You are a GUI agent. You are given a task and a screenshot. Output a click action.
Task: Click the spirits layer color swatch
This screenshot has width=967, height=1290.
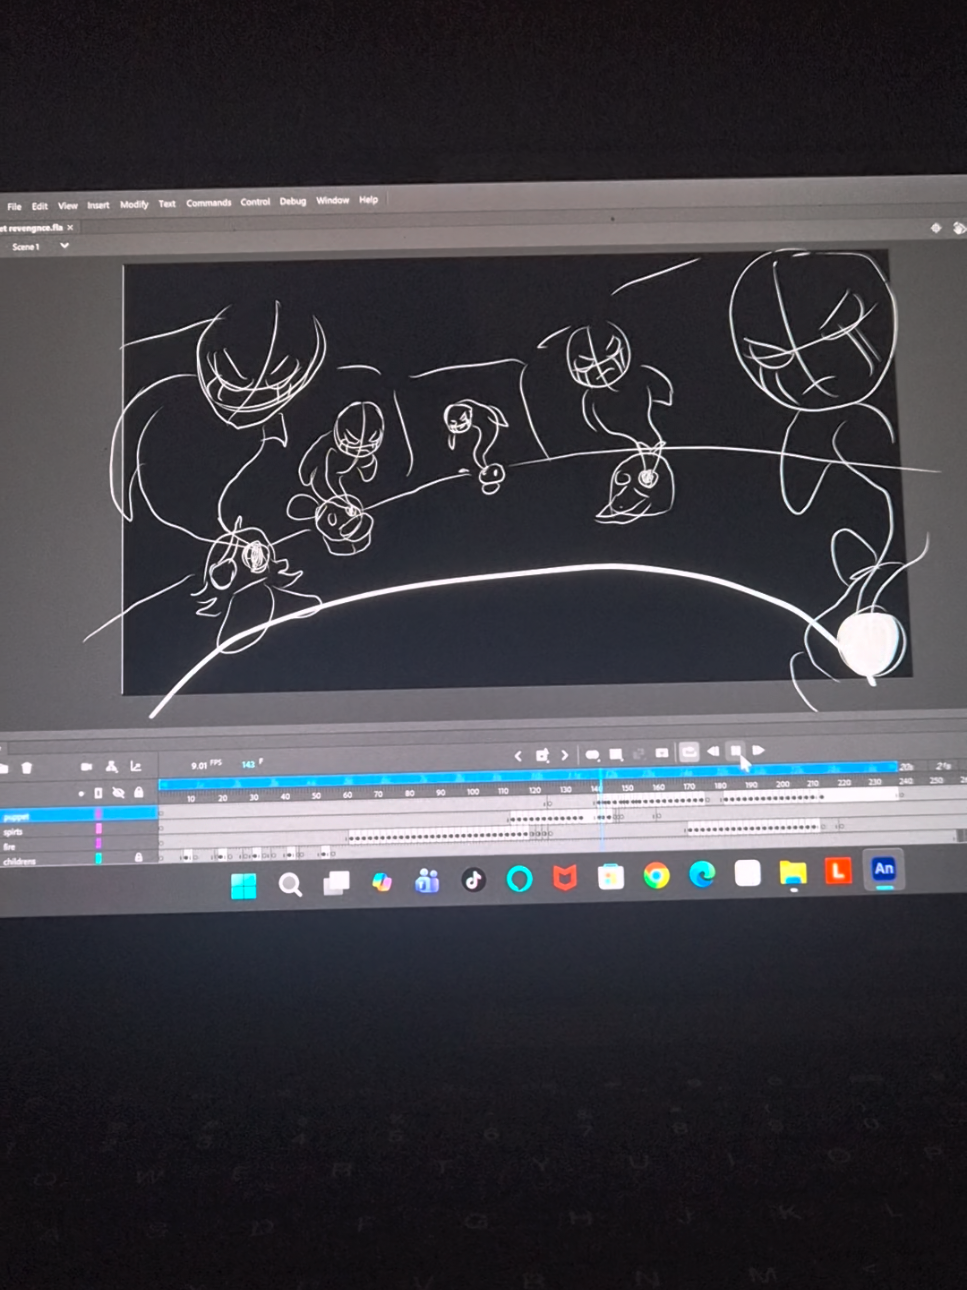click(x=98, y=830)
